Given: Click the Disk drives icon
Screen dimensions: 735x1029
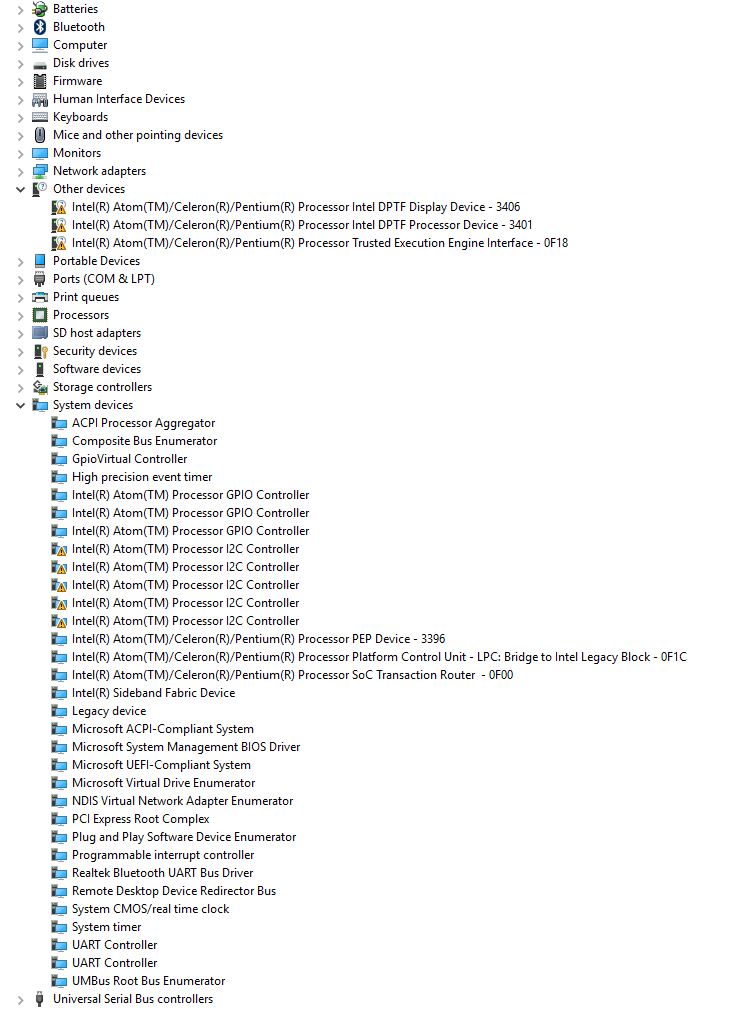Looking at the screenshot, I should (40, 64).
